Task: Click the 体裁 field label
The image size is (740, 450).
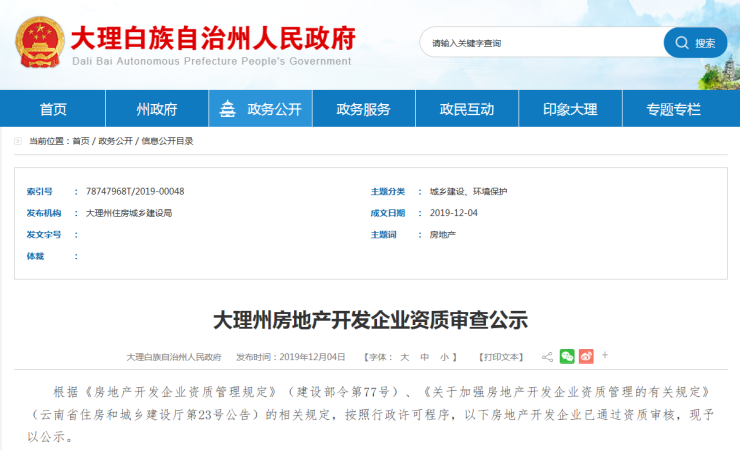Action: coord(35,257)
